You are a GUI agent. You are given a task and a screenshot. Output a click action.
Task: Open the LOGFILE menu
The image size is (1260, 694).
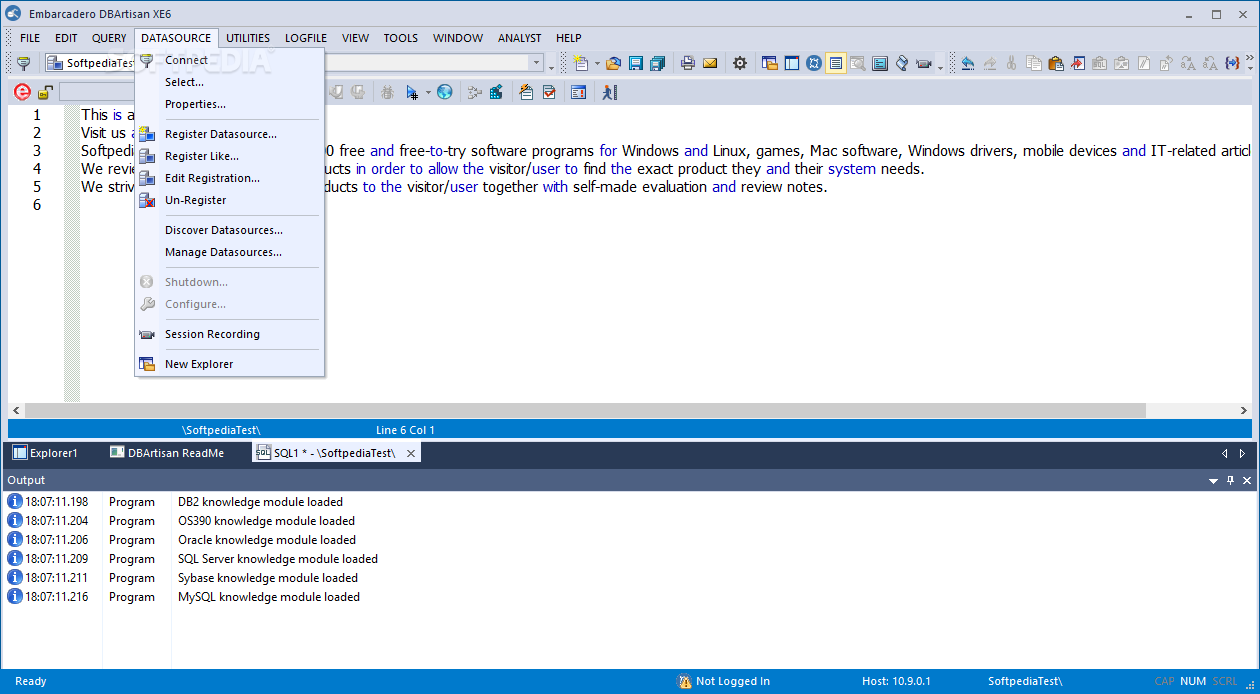(x=306, y=38)
